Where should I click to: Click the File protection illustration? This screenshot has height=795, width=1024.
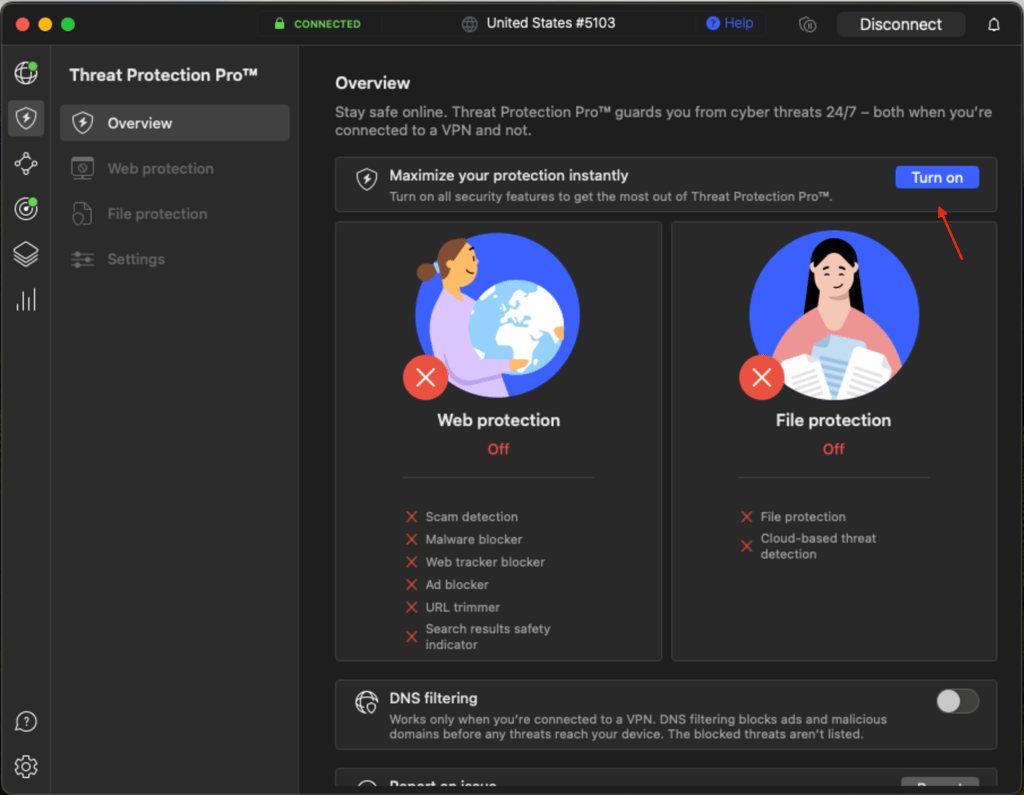pyautogui.click(x=833, y=315)
